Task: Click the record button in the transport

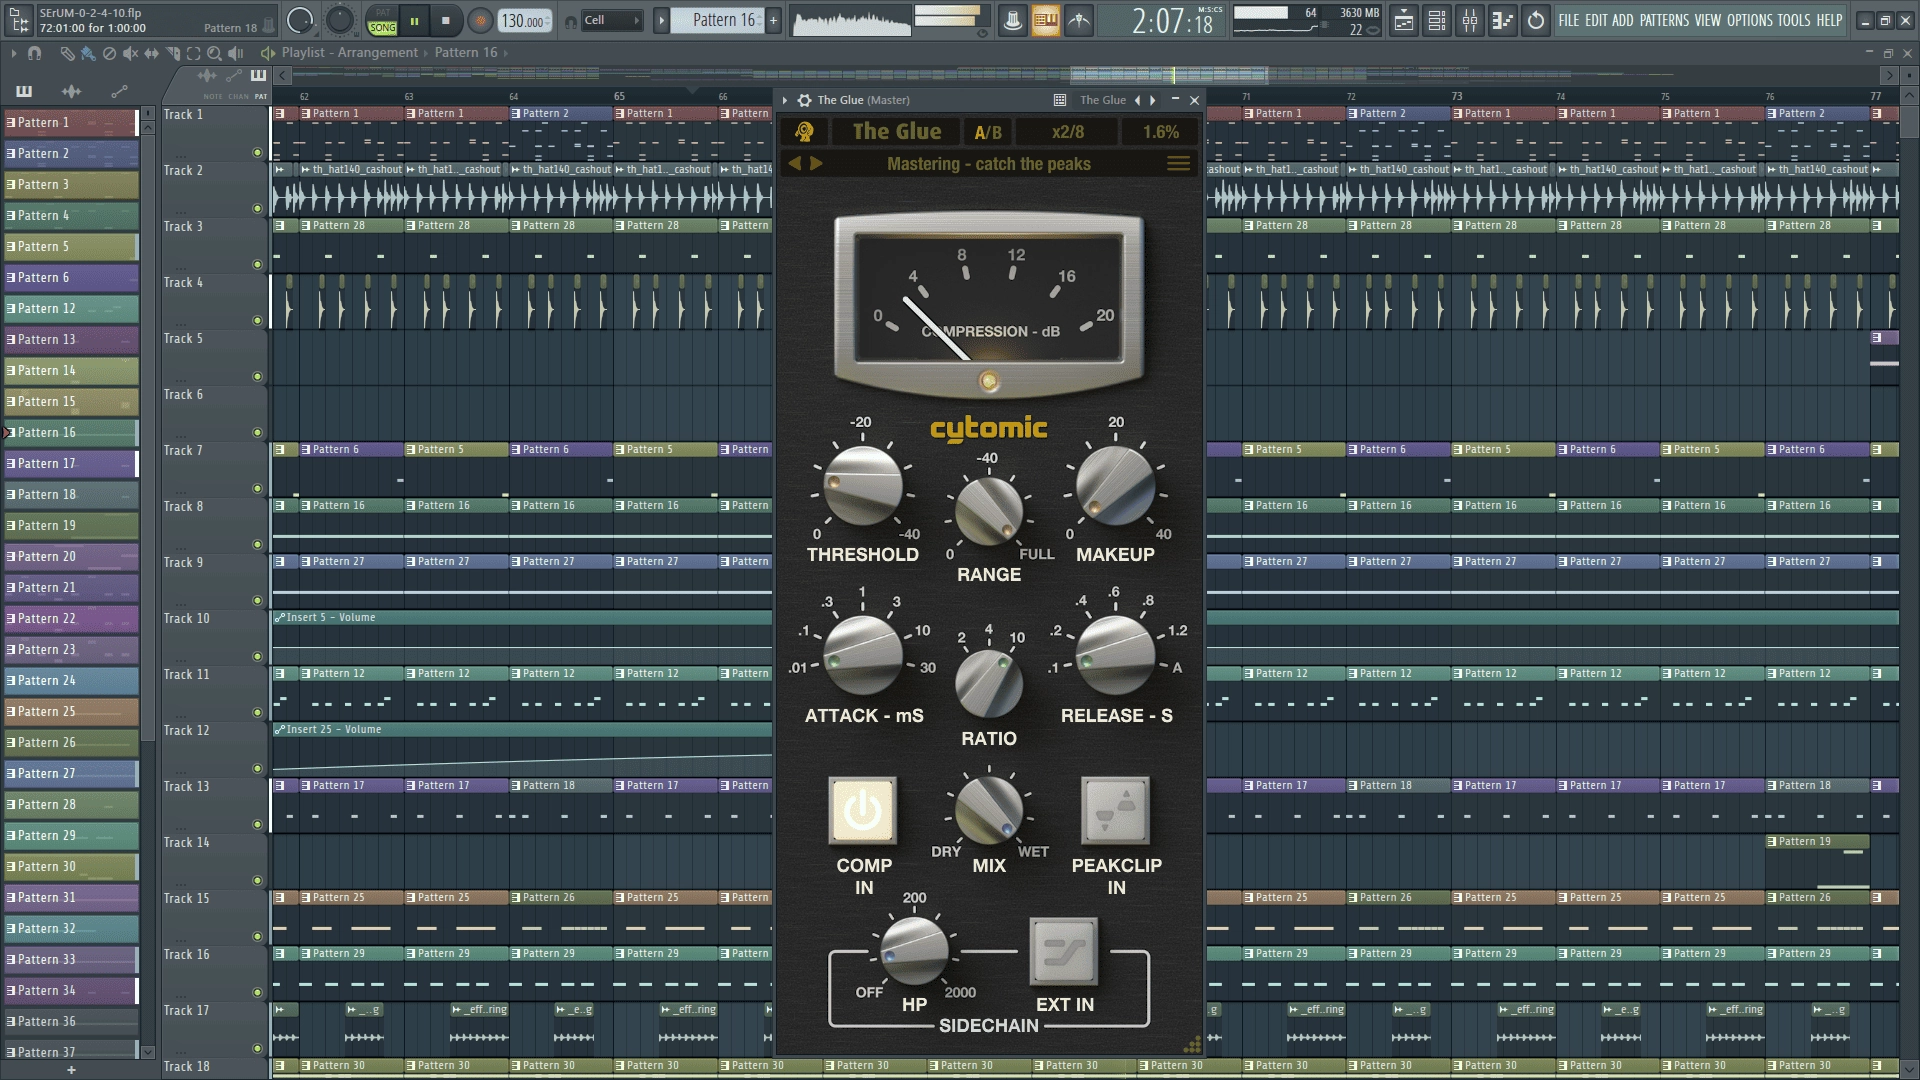Action: (480, 20)
